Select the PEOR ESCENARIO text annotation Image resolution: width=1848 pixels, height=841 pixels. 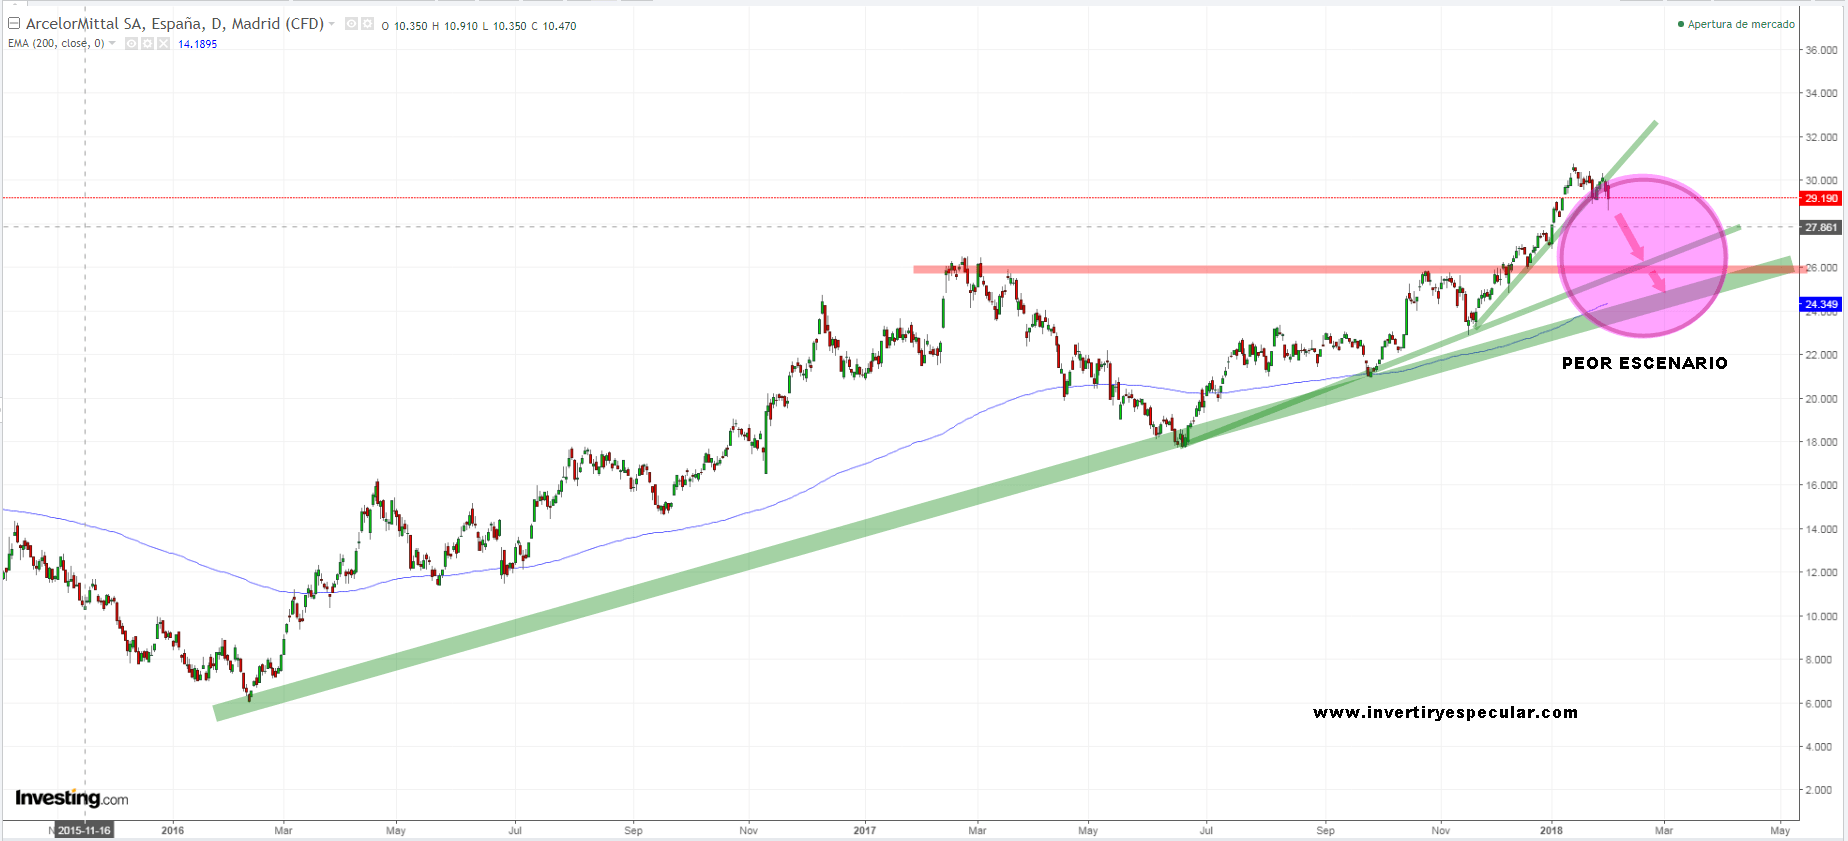[x=1644, y=363]
